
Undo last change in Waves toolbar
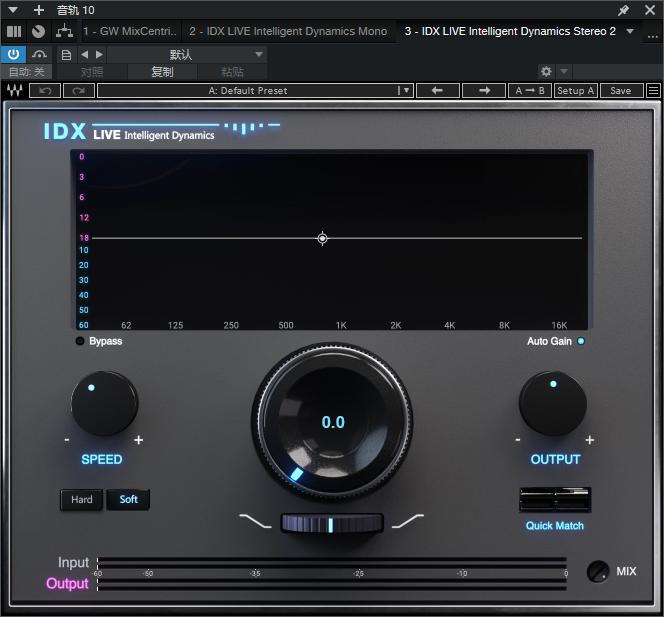click(x=45, y=91)
